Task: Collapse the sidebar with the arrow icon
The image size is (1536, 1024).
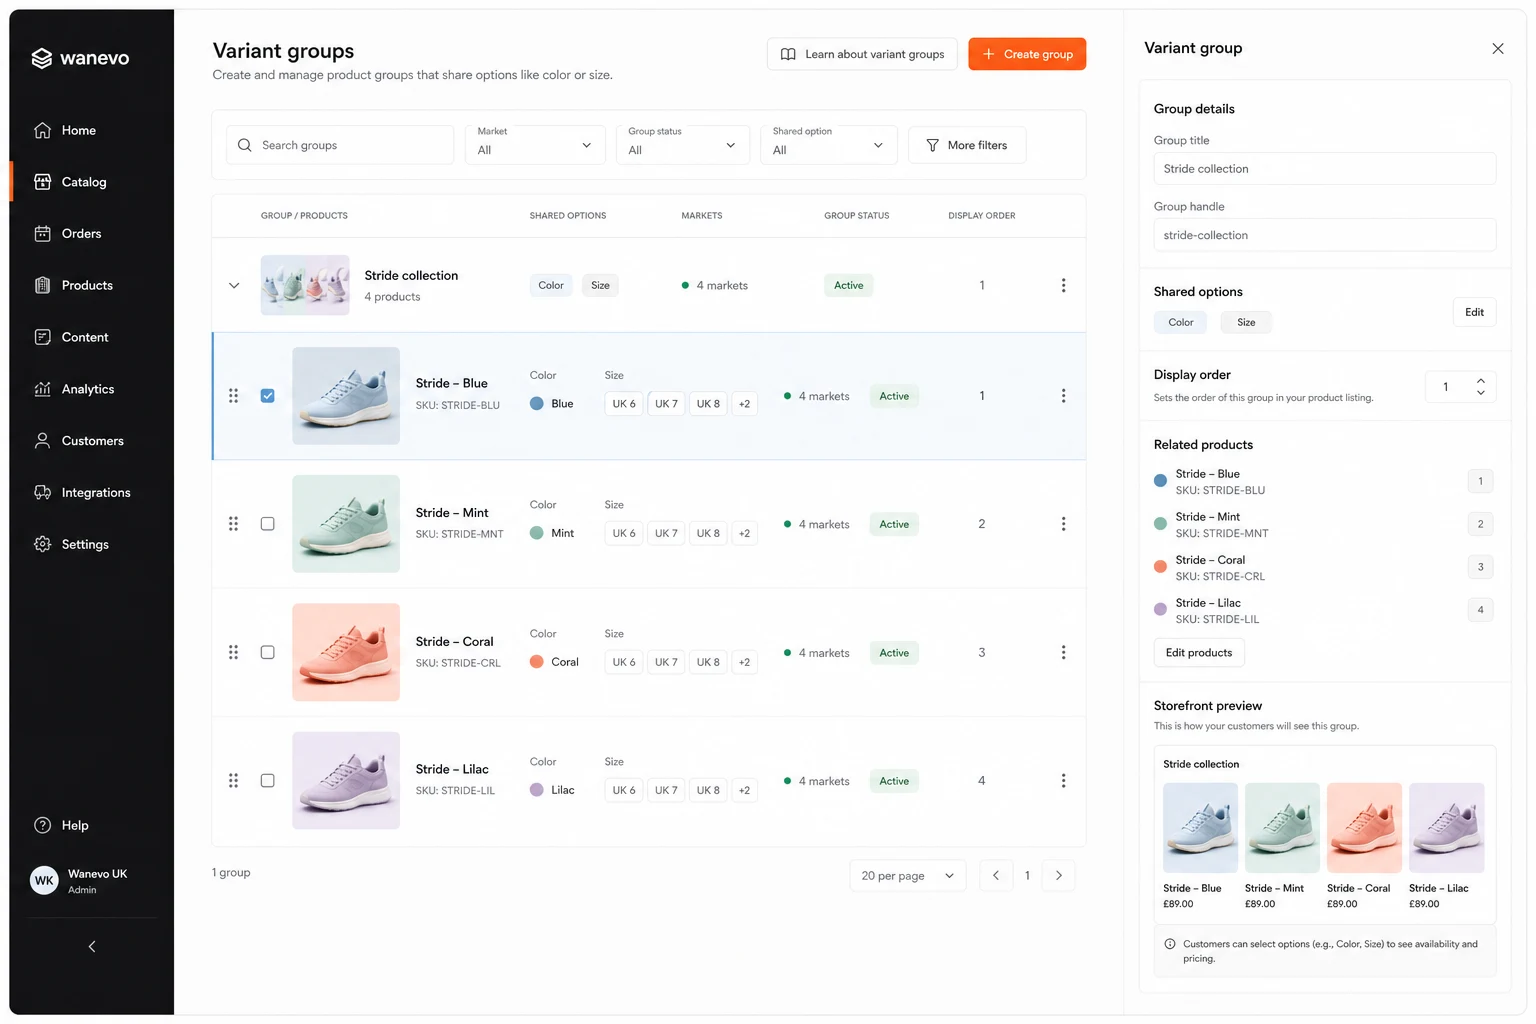Action: 92,946
